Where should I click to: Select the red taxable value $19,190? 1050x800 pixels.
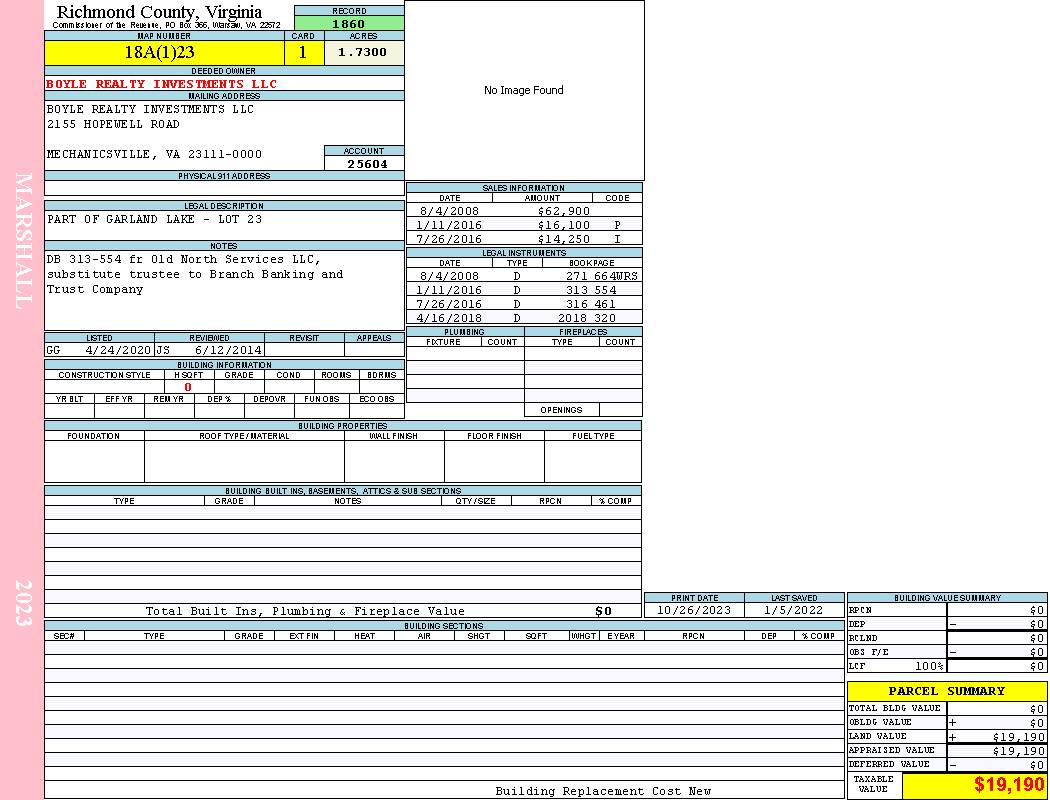(1009, 785)
